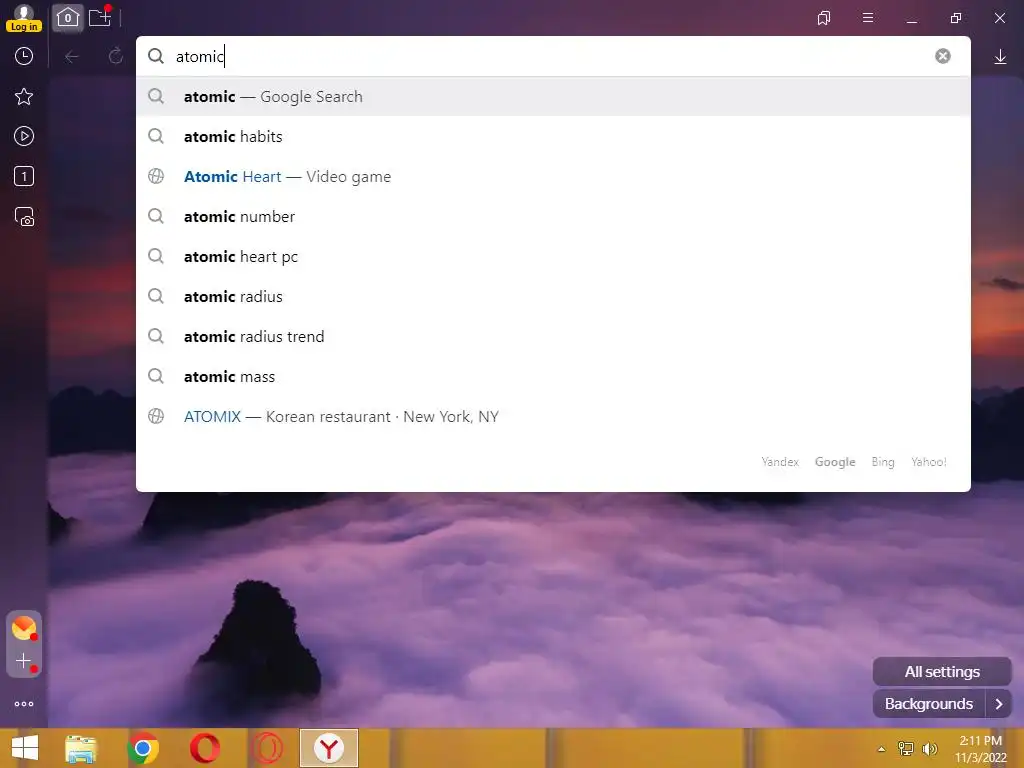
Task: Open the browser hamburger menu
Action: coord(868,18)
